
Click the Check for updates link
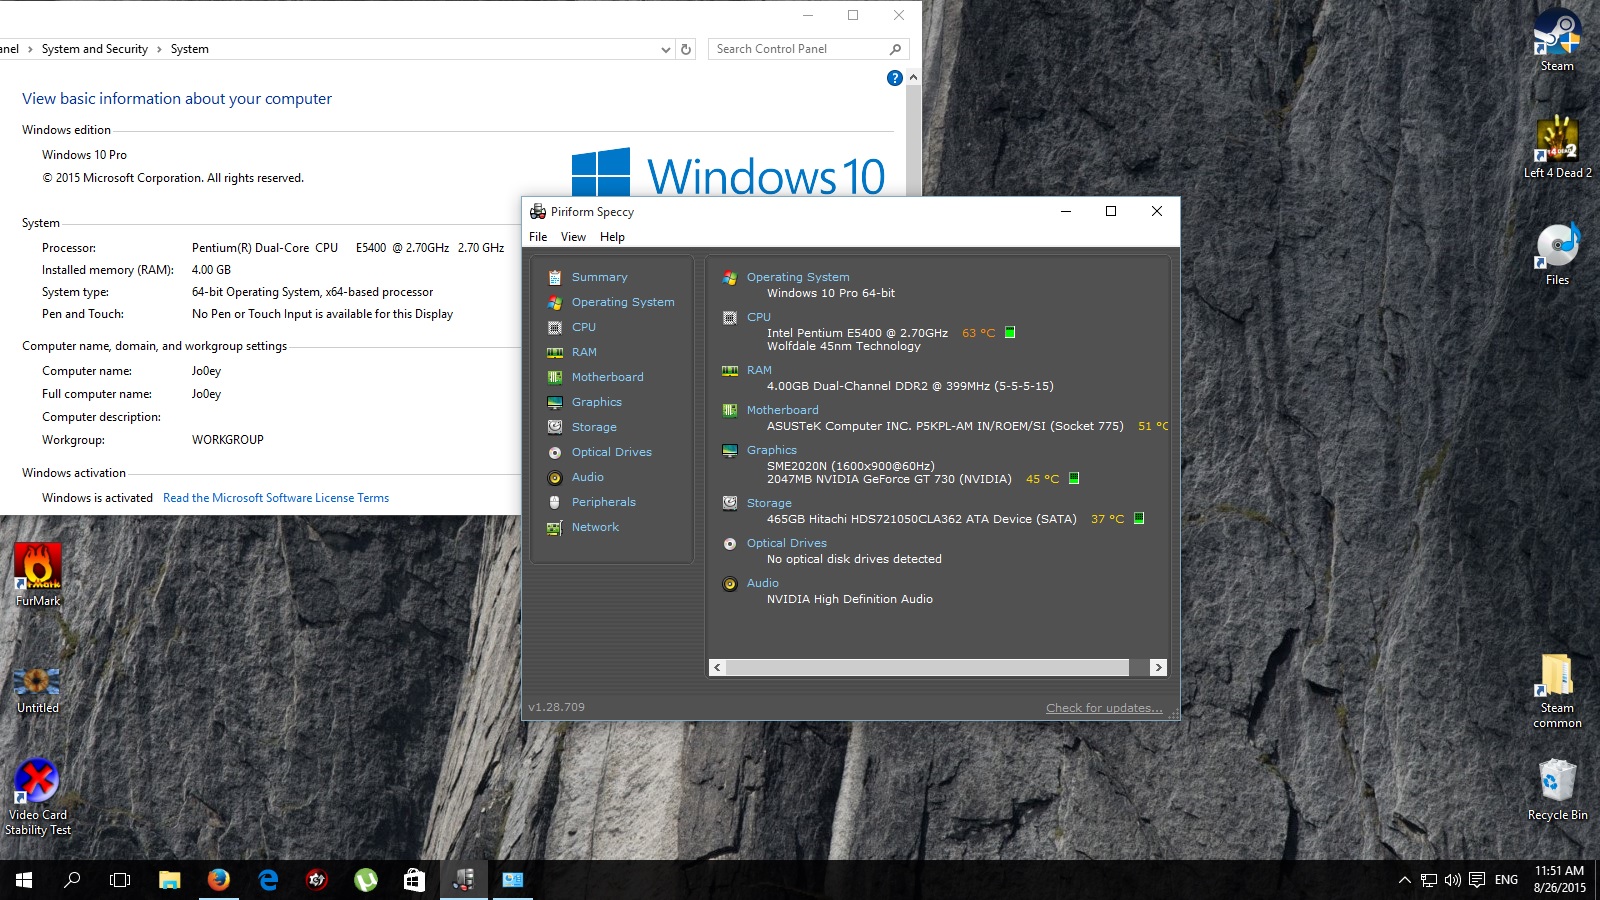(1104, 708)
